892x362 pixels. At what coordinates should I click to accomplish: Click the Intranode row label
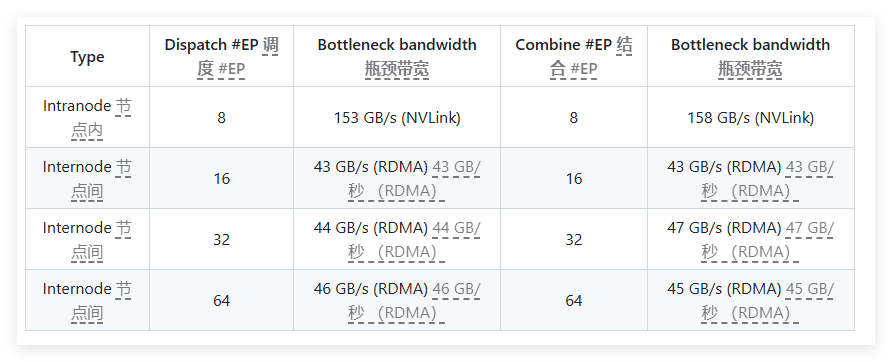tap(87, 117)
